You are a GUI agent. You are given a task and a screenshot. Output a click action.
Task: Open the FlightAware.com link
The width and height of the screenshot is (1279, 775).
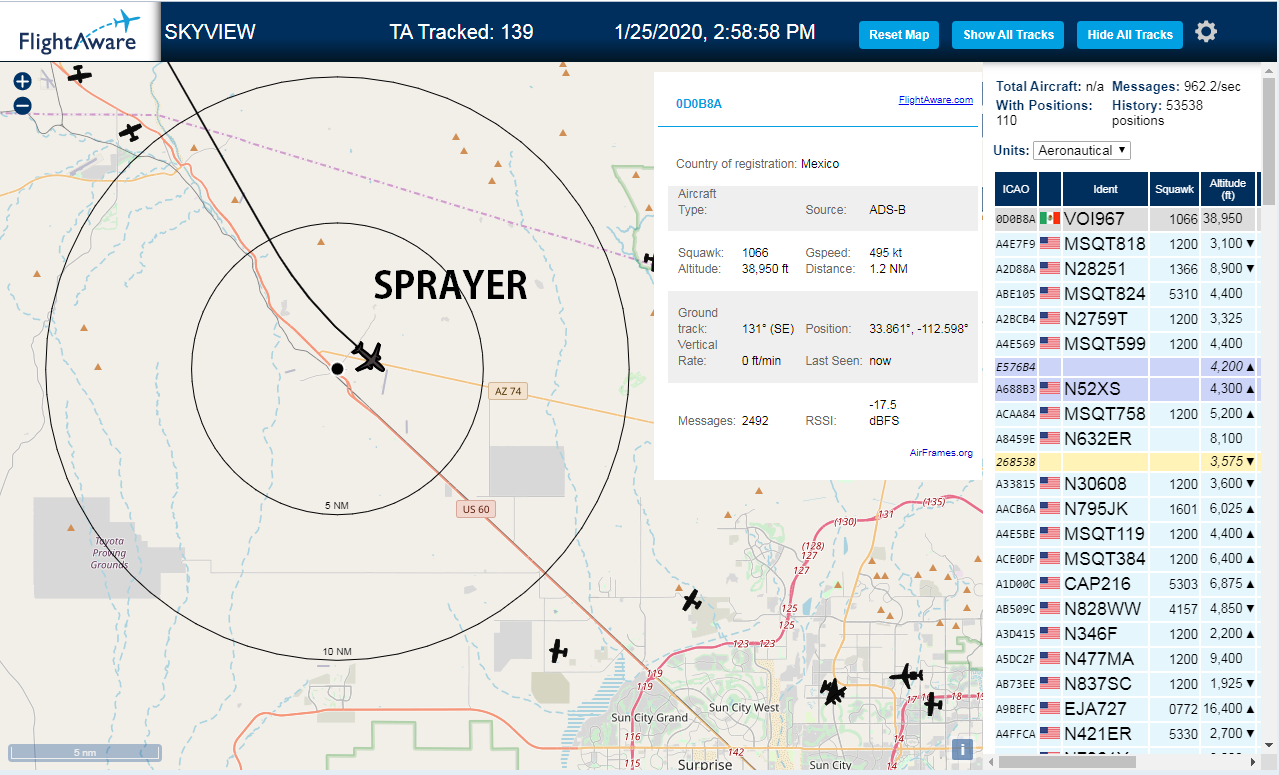(x=936, y=100)
